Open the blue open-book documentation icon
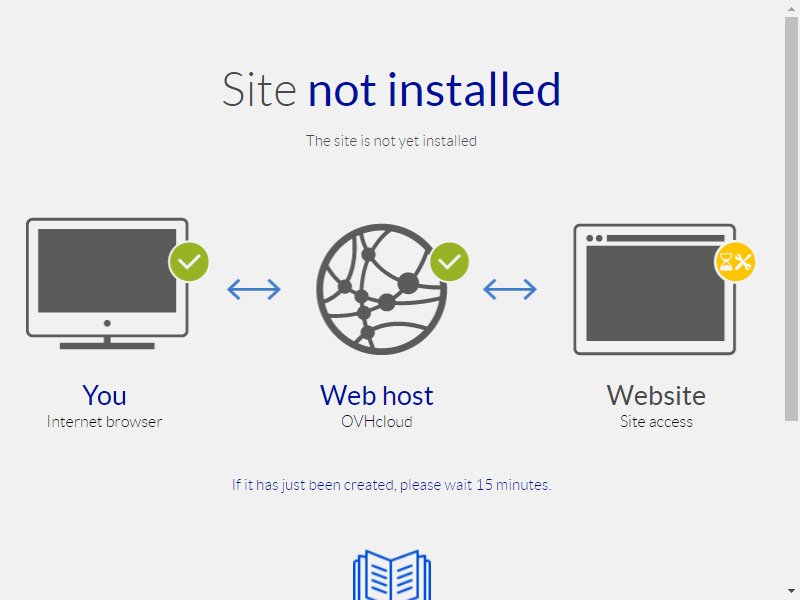The height and width of the screenshot is (600, 800). [392, 574]
